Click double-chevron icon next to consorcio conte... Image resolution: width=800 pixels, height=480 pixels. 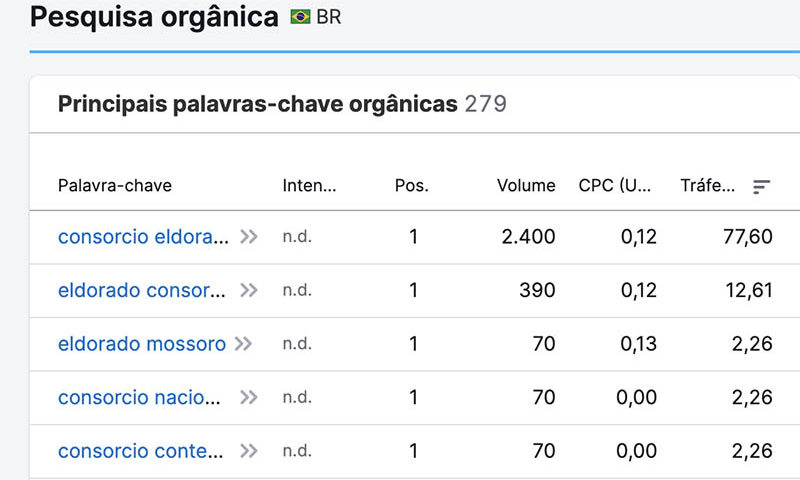pos(249,451)
